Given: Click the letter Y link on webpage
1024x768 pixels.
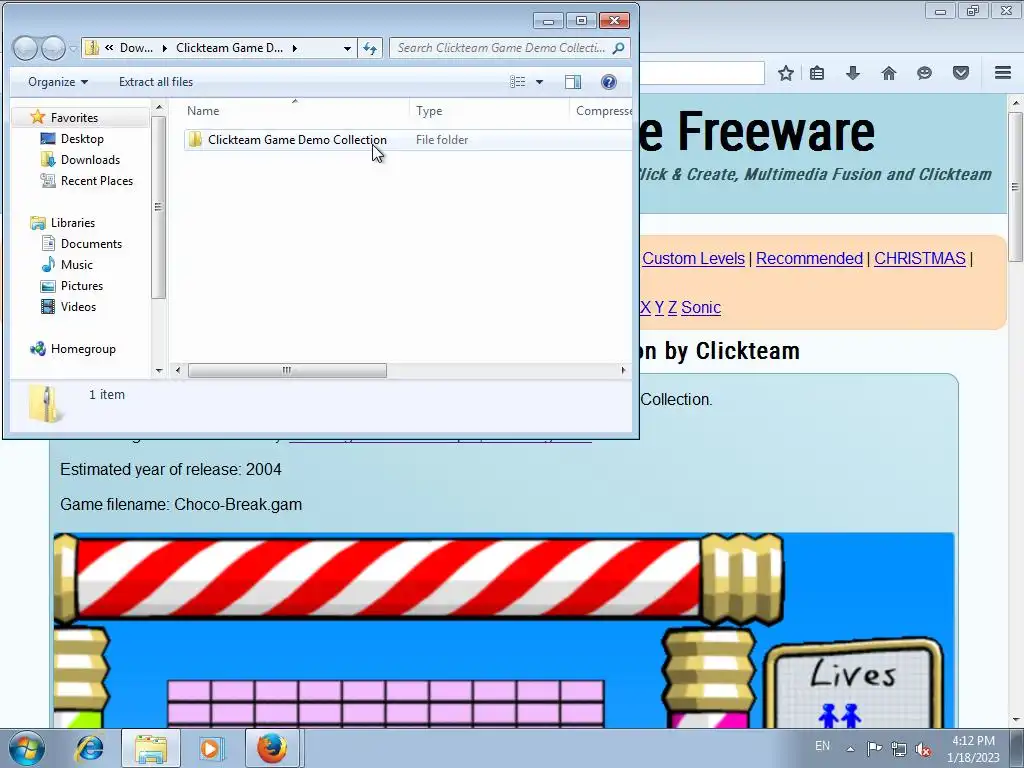Looking at the screenshot, I should point(659,308).
